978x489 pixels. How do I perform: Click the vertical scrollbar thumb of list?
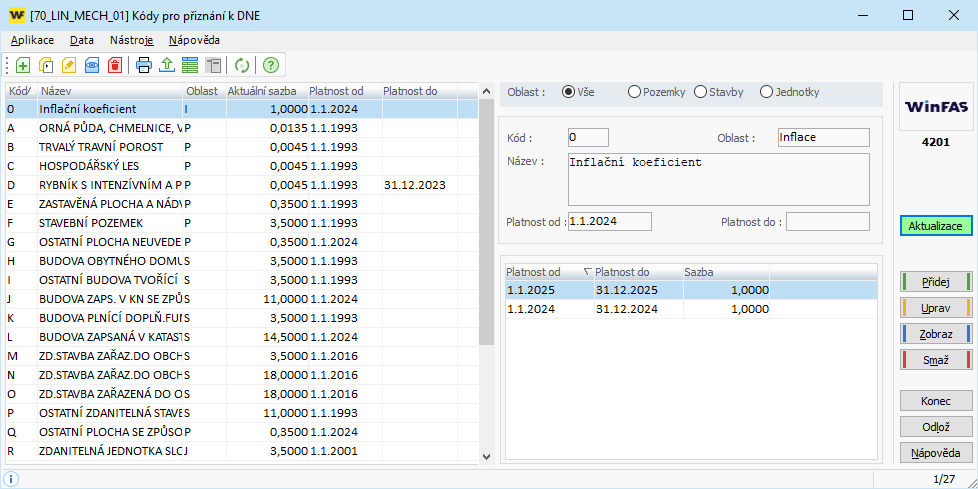[x=487, y=221]
